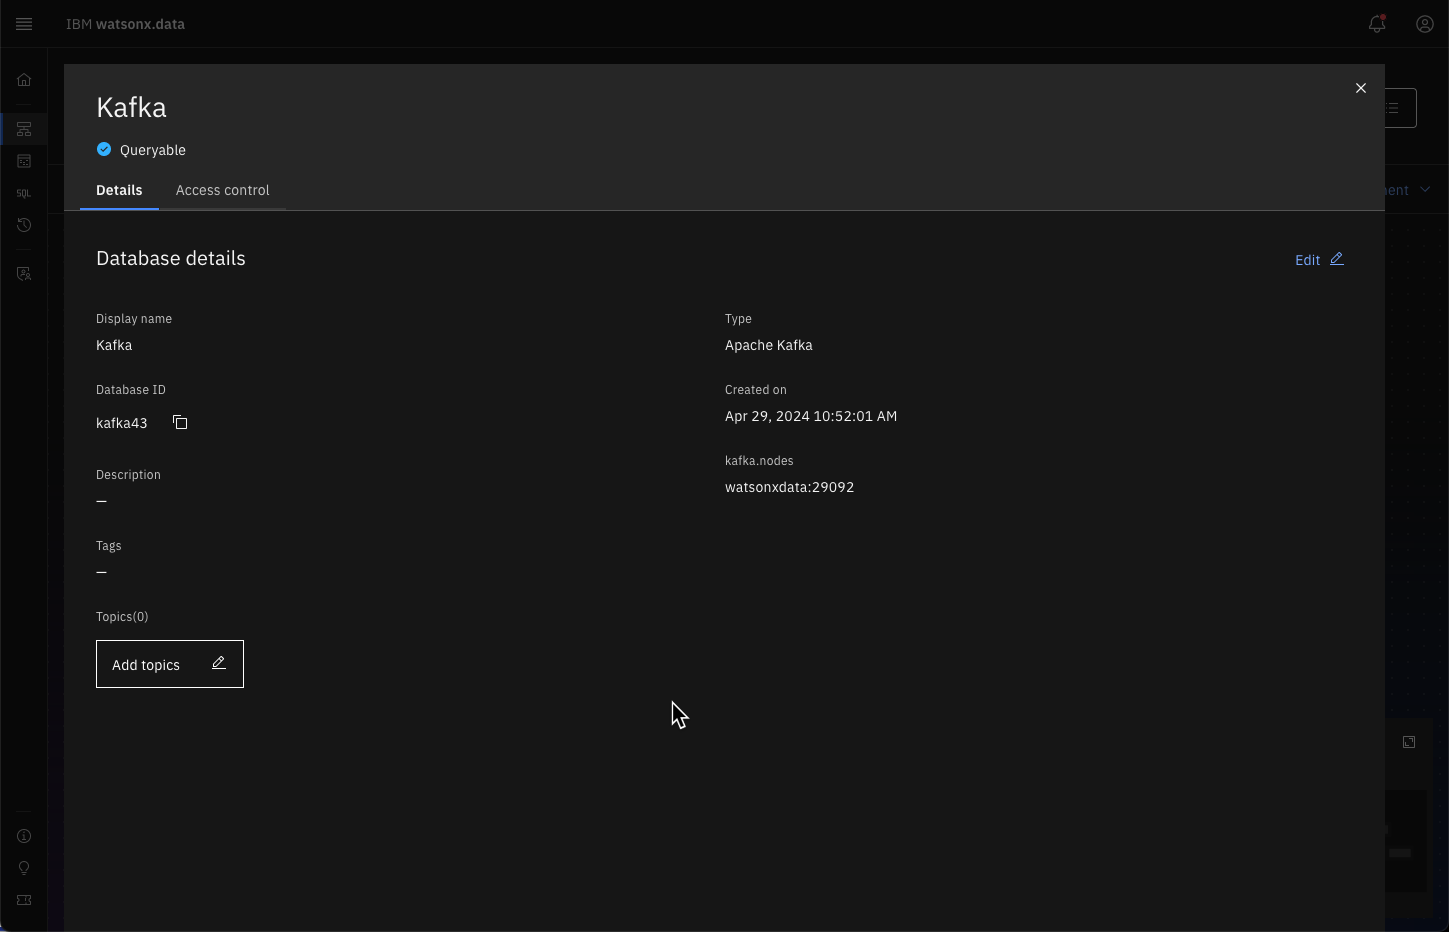
Task: Click the pencil icon next to Edit
Action: tap(1337, 259)
